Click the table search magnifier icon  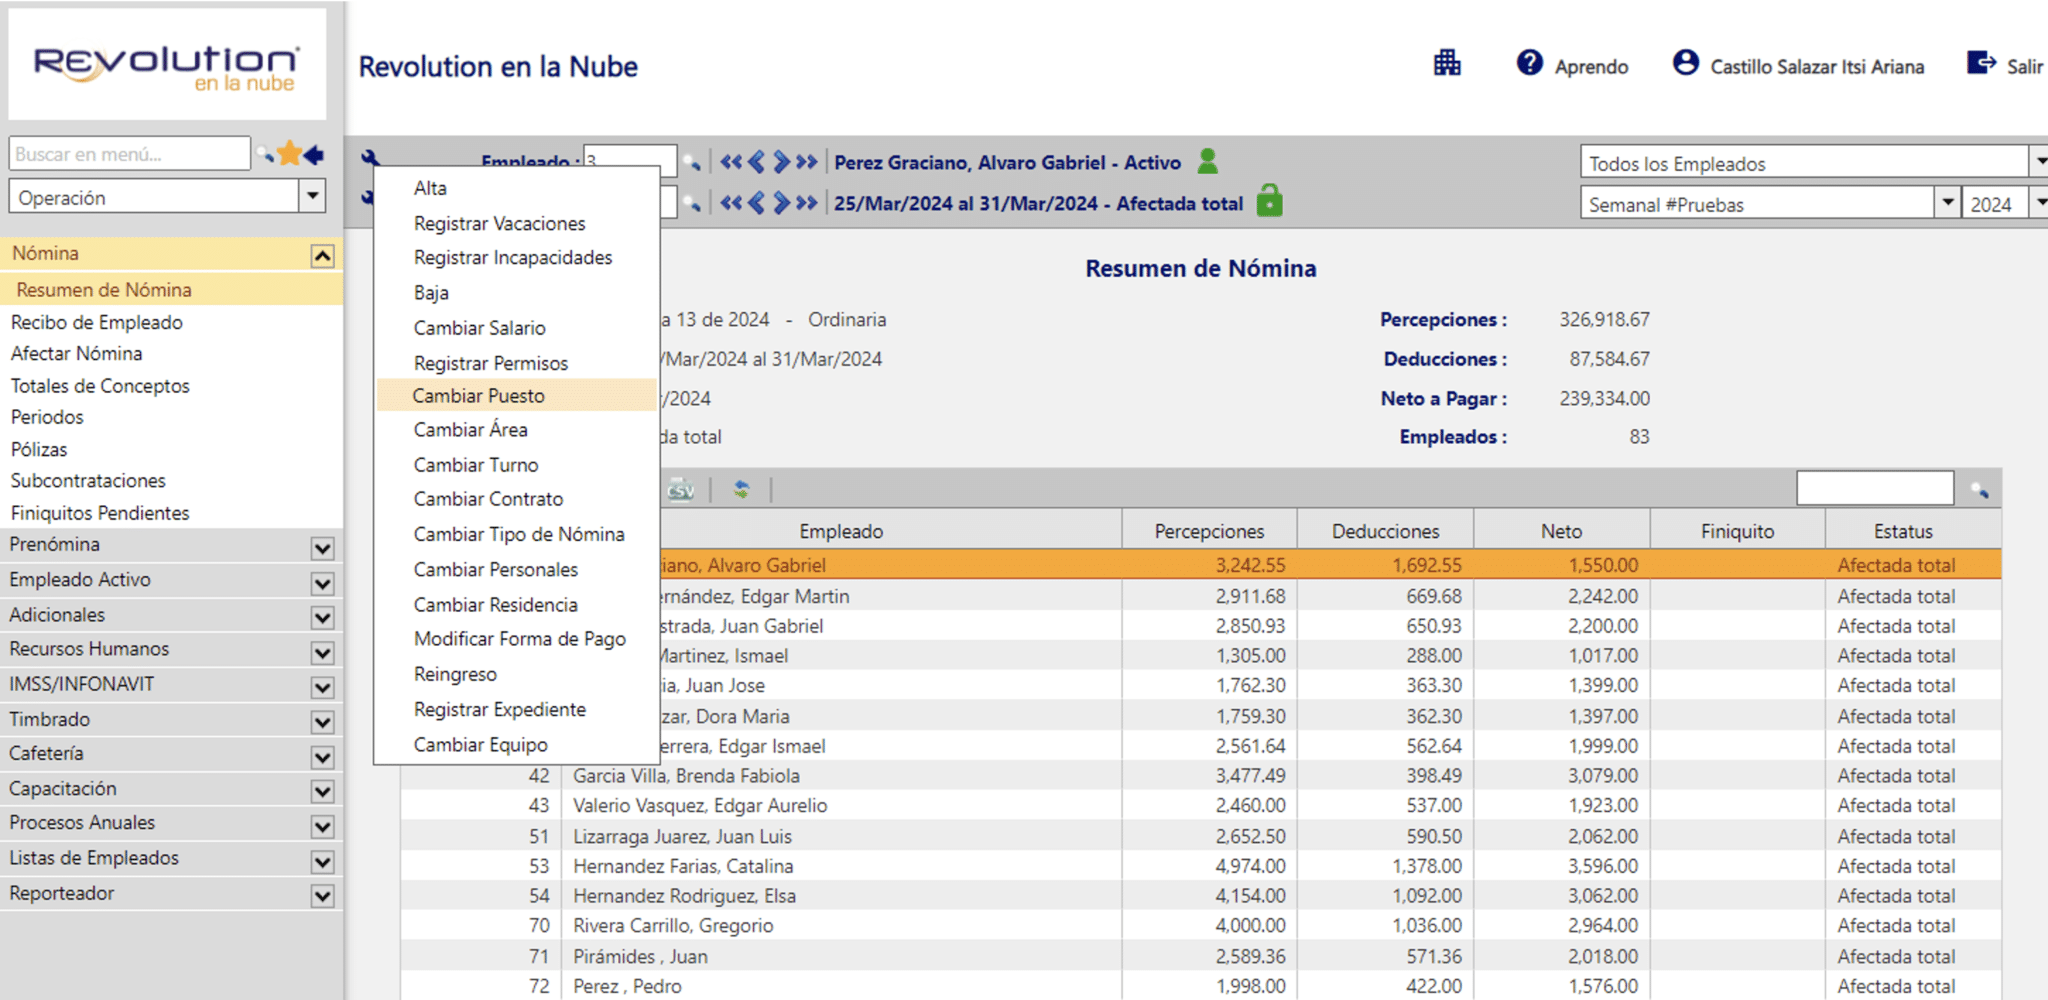tap(1979, 490)
